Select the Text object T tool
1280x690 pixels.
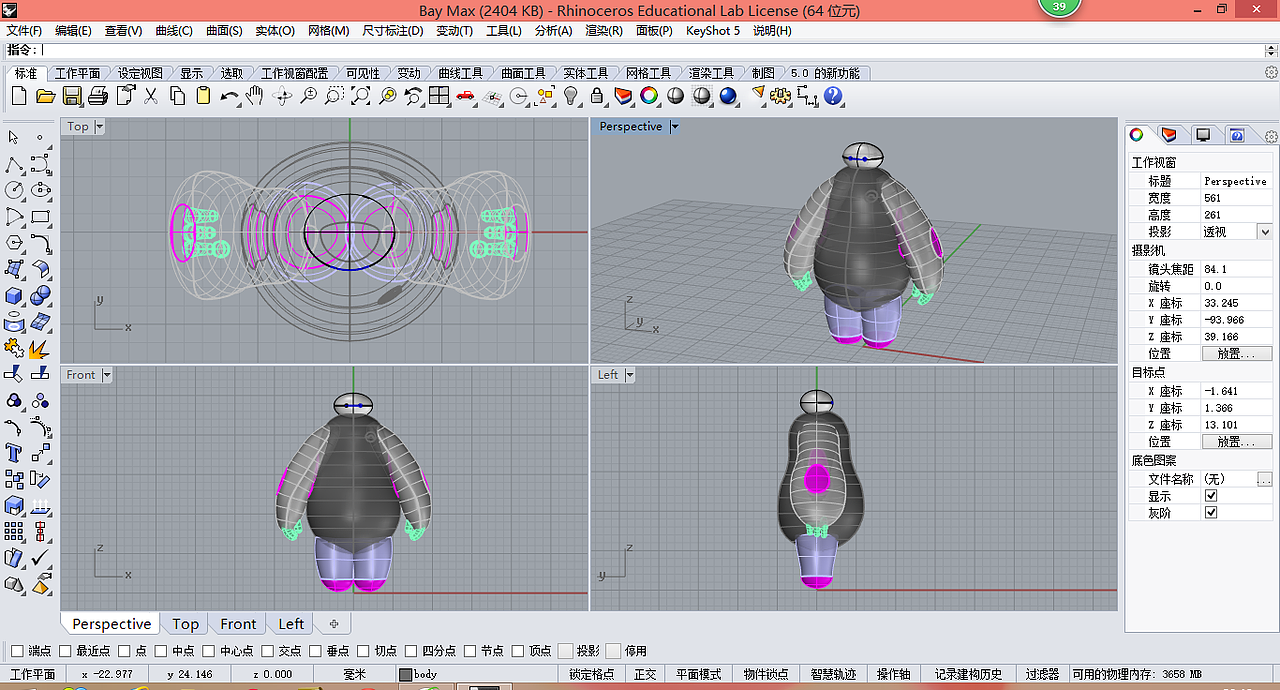point(14,453)
